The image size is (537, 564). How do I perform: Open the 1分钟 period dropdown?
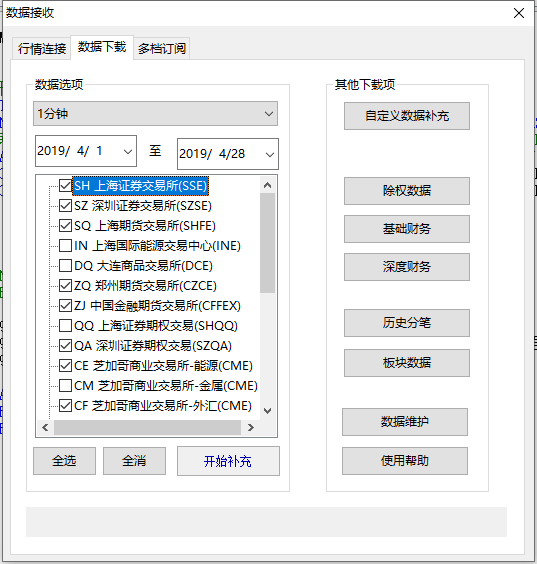coord(155,114)
